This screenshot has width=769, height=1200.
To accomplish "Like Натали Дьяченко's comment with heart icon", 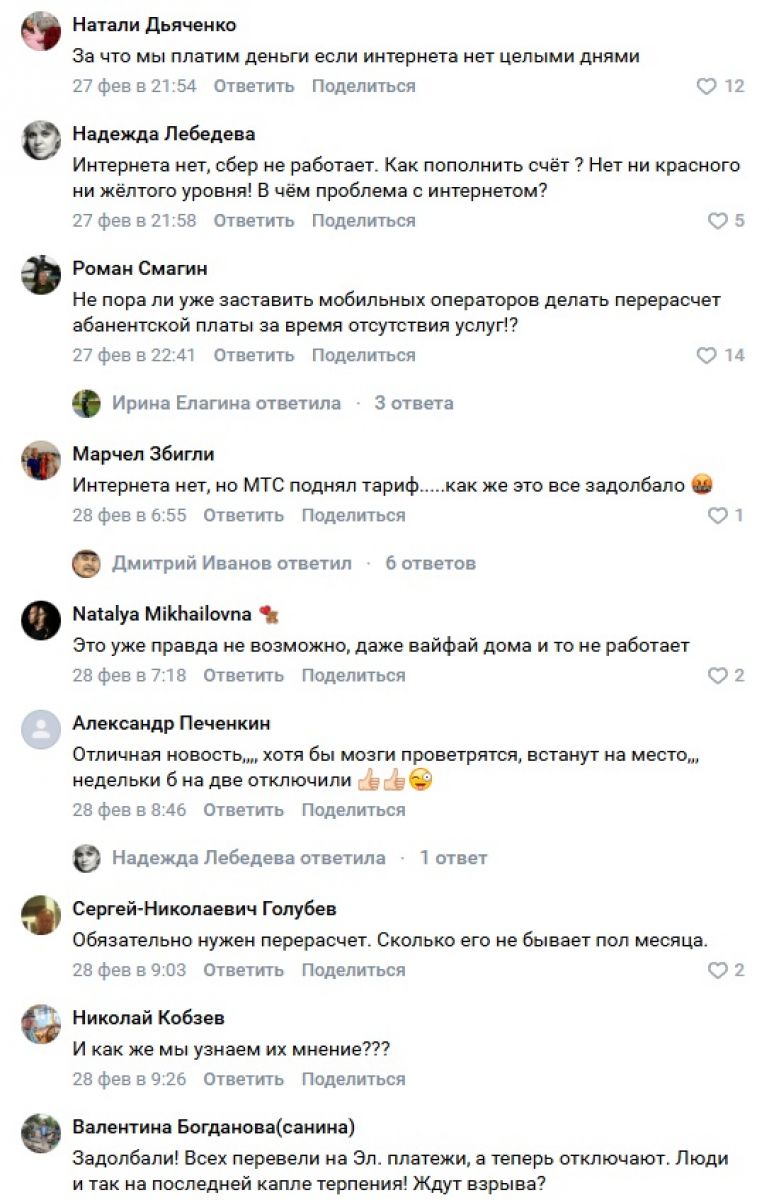I will click(x=707, y=86).
